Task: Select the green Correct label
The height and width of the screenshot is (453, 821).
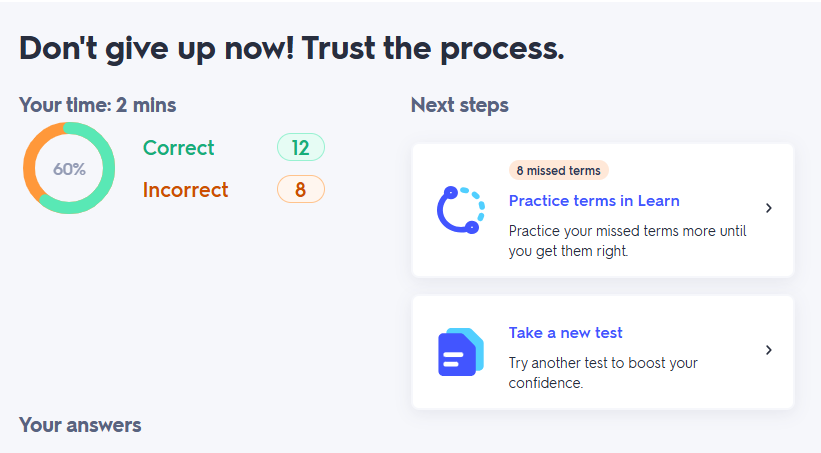Action: click(x=179, y=148)
